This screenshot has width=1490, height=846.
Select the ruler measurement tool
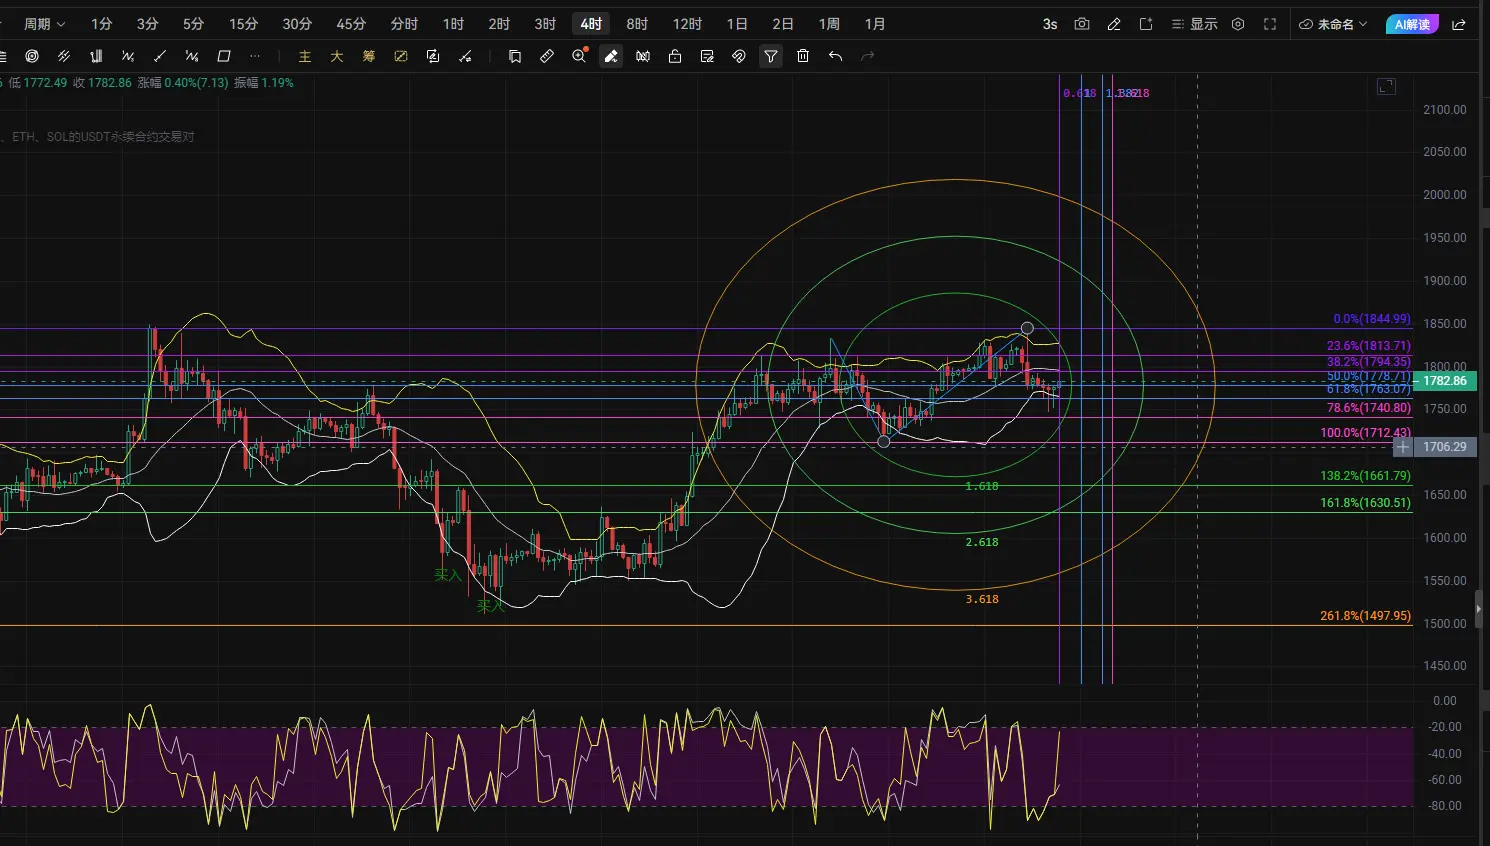click(x=547, y=57)
